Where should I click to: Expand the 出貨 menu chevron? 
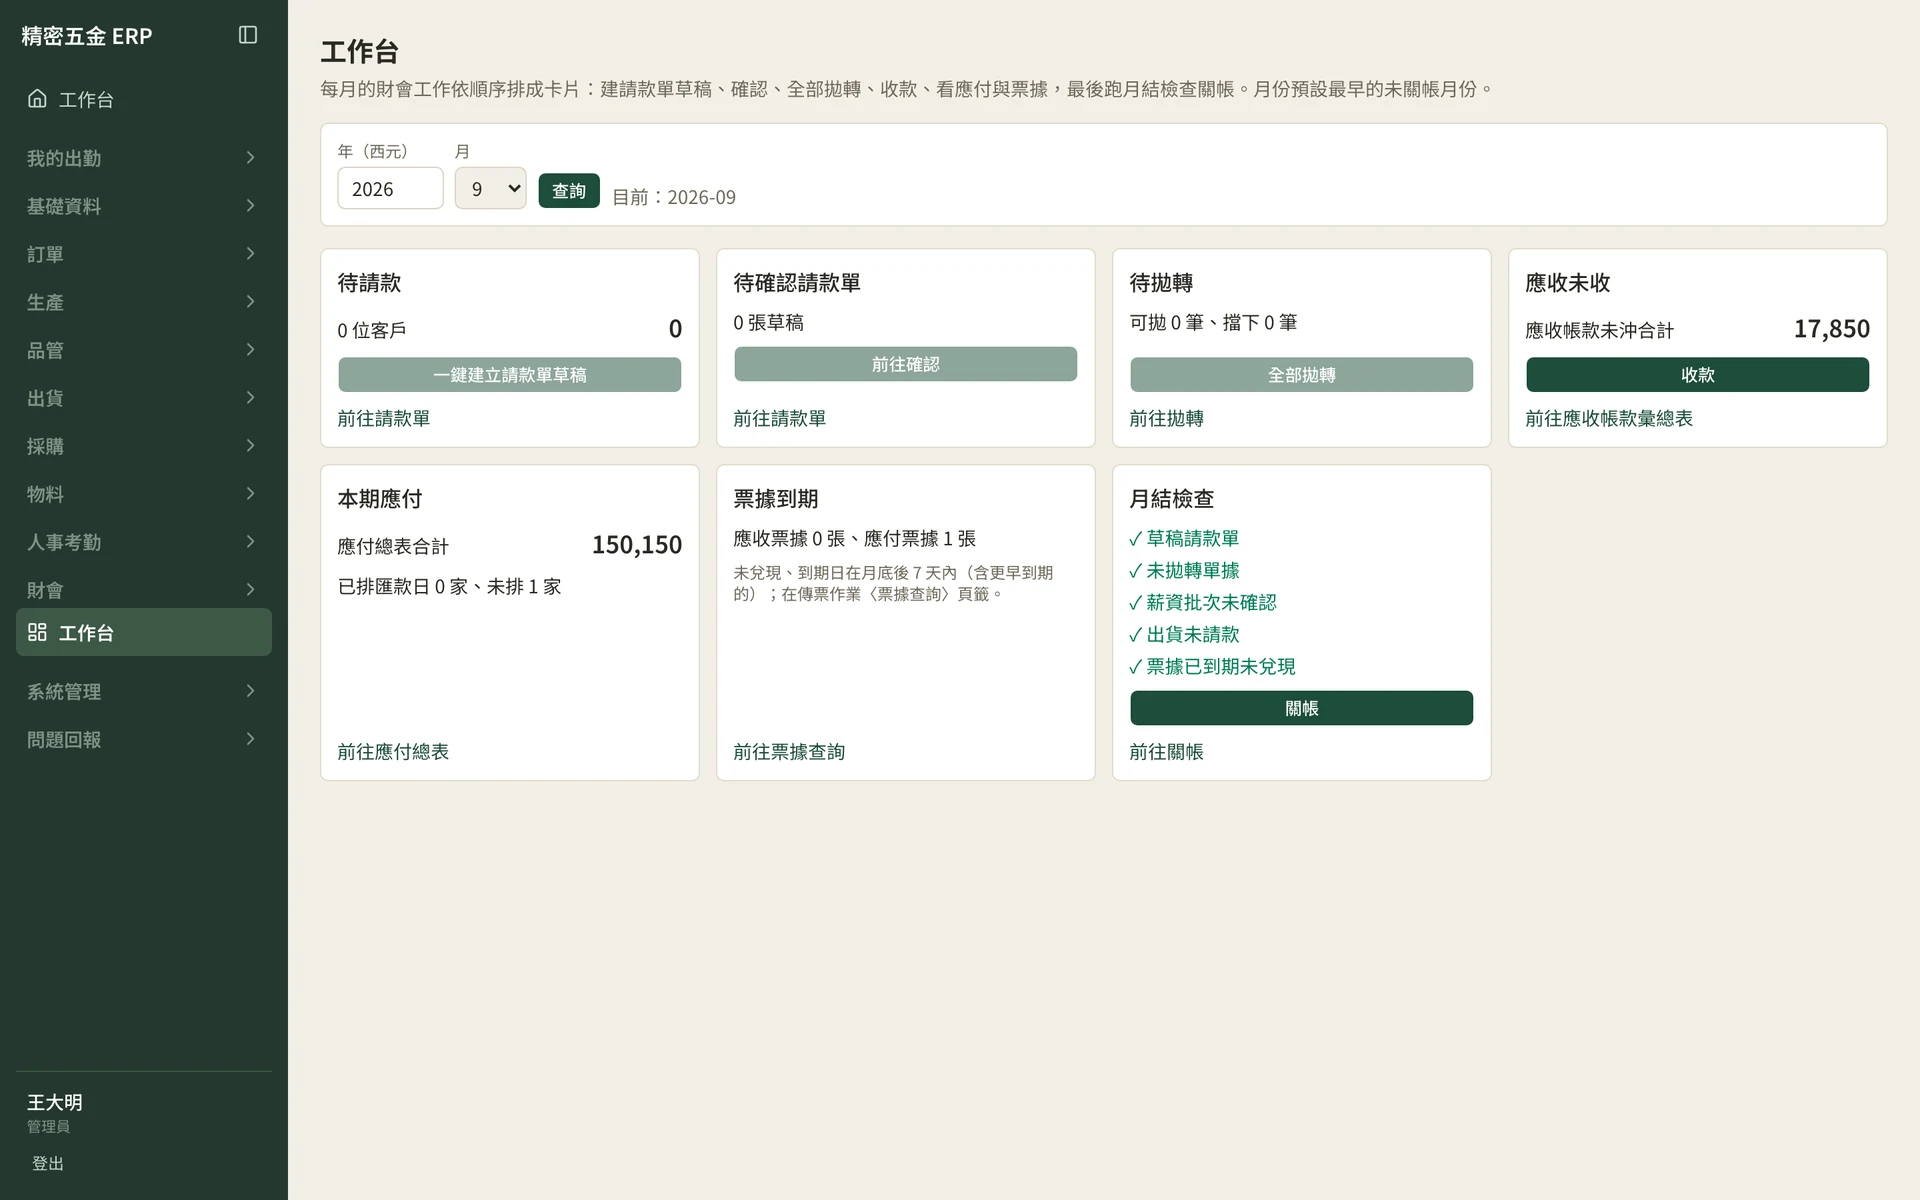(x=250, y=398)
